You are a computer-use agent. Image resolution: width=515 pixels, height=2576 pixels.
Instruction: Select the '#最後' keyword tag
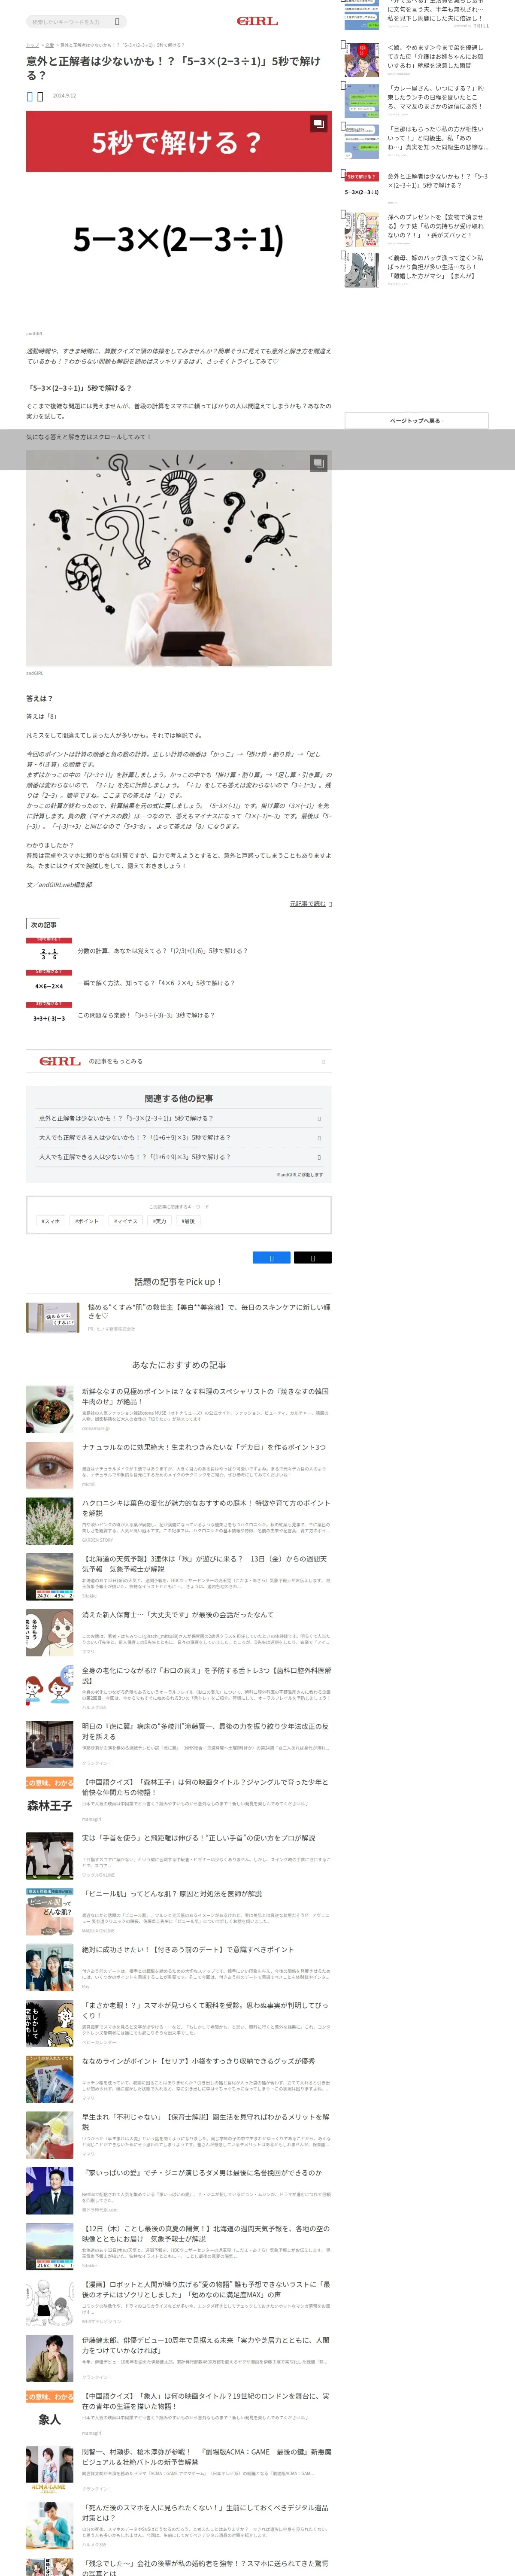pyautogui.click(x=188, y=1221)
